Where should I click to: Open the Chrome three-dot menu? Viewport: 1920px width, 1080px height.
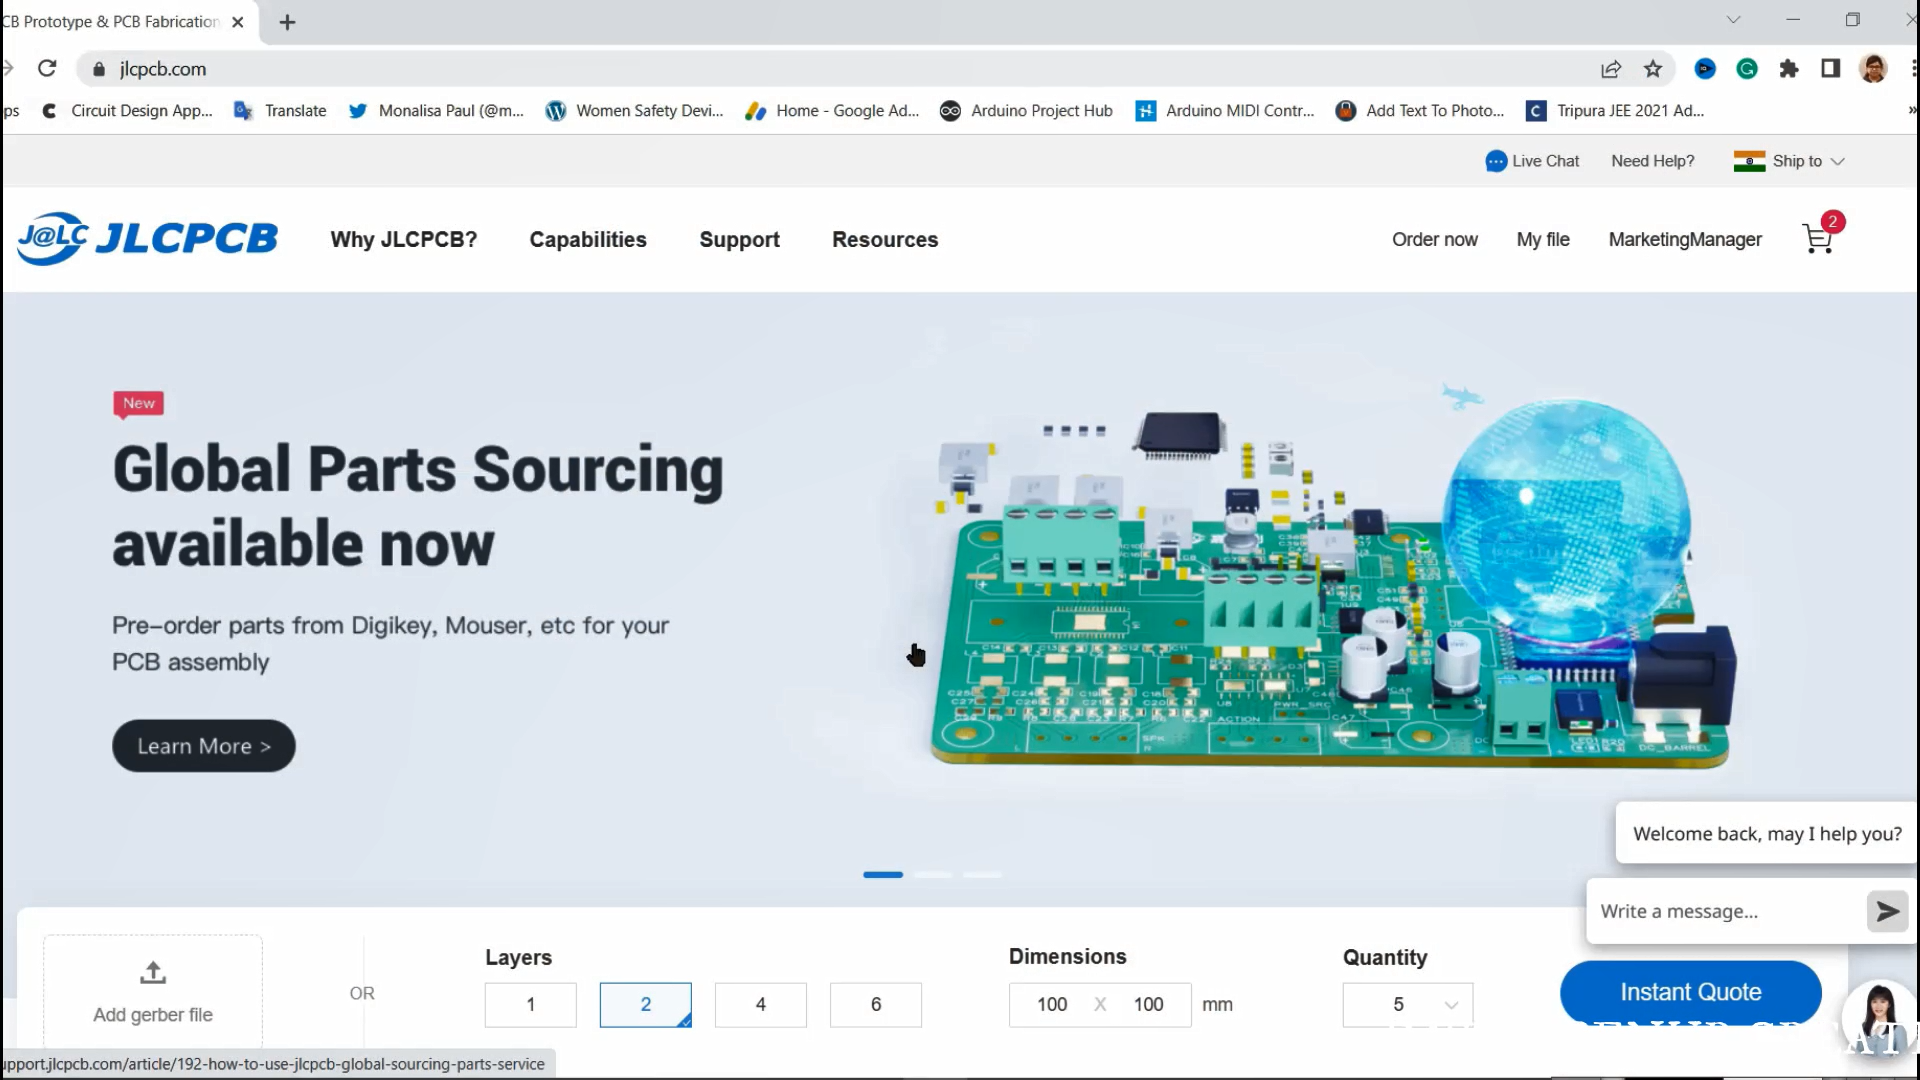(x=1913, y=69)
